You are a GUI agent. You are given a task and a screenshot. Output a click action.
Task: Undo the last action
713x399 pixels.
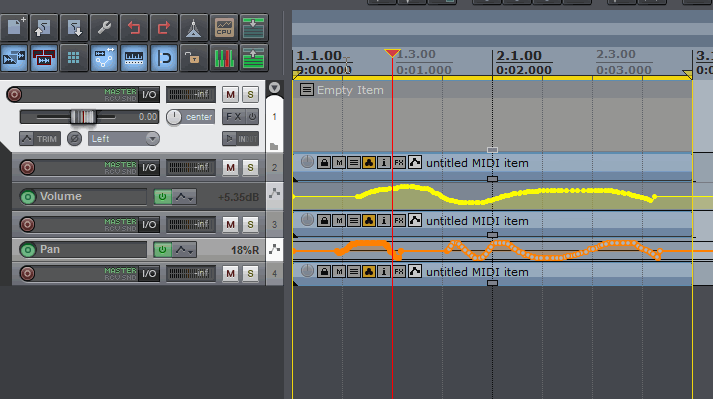[x=134, y=28]
